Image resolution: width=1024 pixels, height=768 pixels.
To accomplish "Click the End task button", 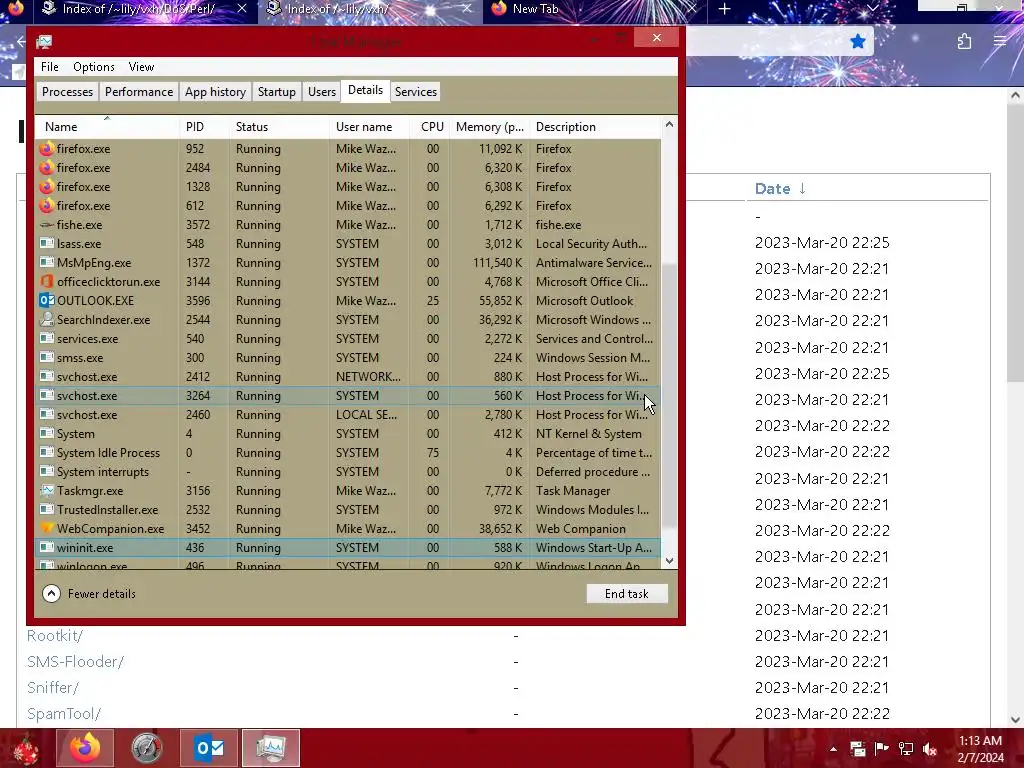I will click(627, 594).
